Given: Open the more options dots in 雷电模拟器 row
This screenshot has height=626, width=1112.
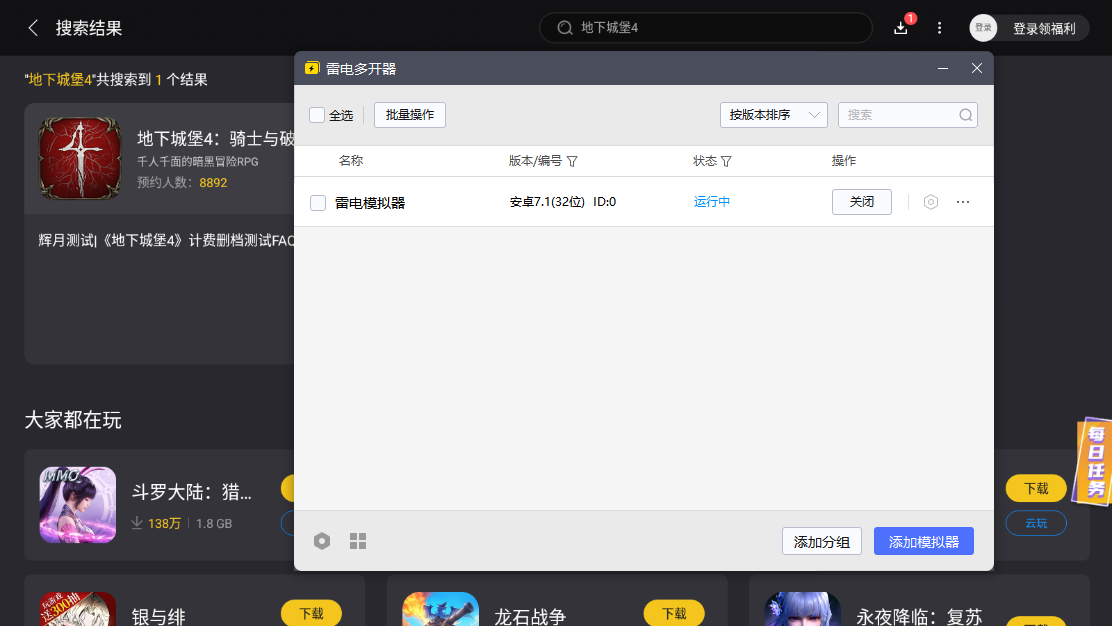Looking at the screenshot, I should (962, 202).
